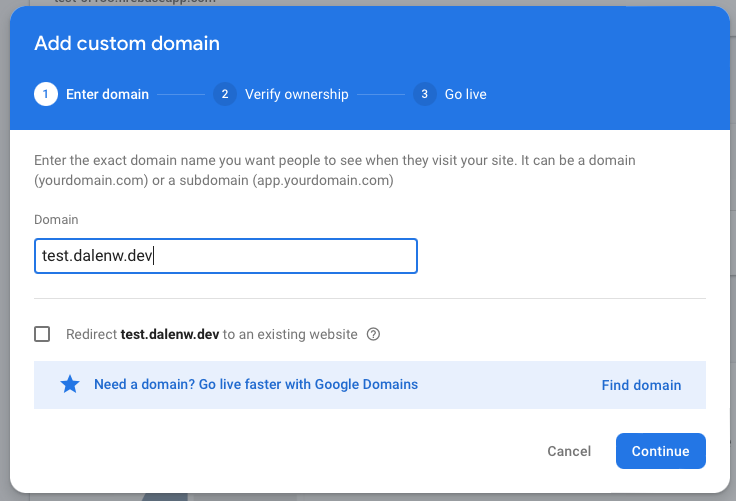Viewport: 736px width, 501px height.
Task: Click the step 3 circle indicator
Action: (425, 94)
